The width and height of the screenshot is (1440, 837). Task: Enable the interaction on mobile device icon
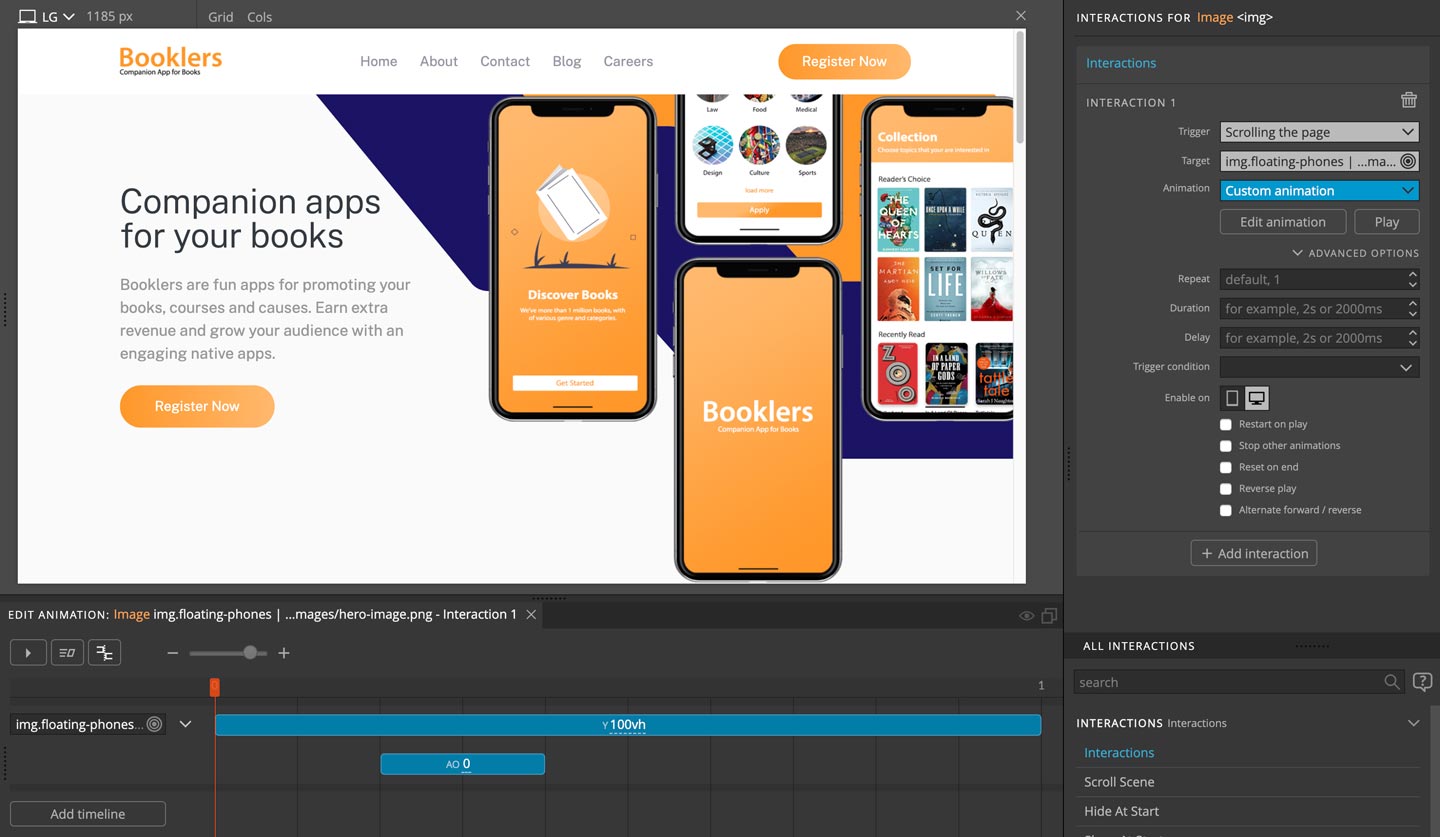coord(1232,398)
